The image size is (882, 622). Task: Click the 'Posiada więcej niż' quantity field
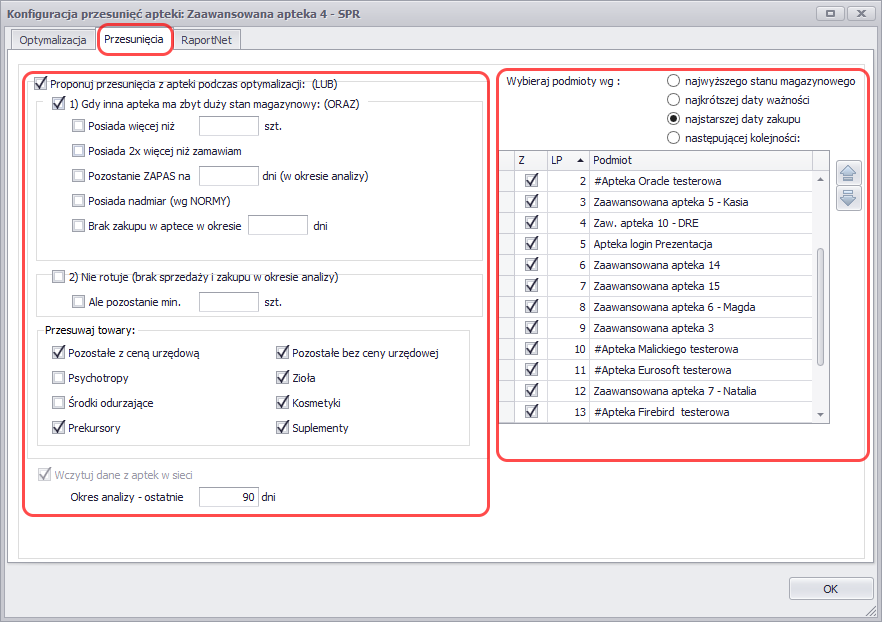tap(229, 126)
